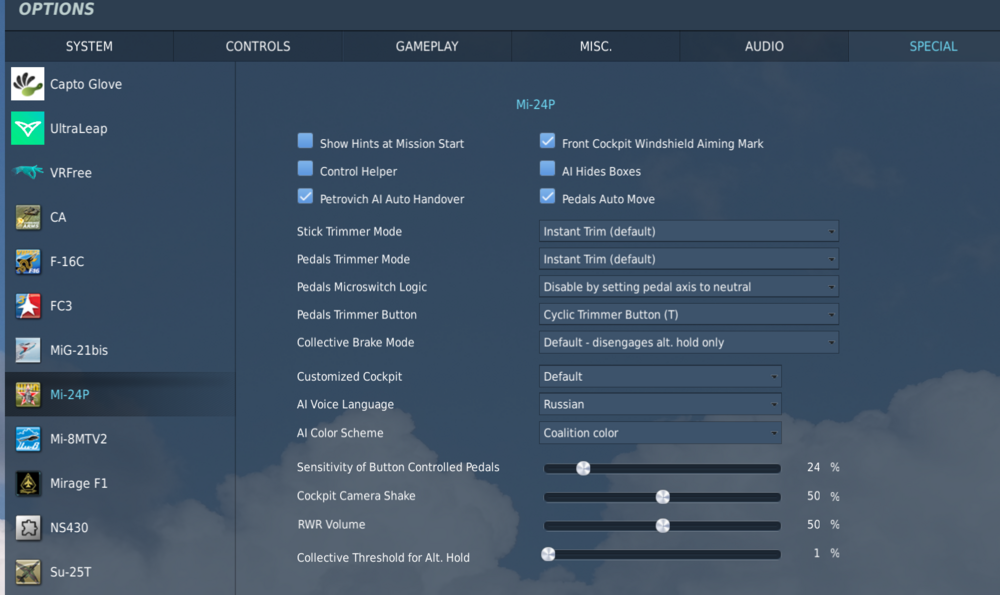The image size is (1000, 595).
Task: Choose the F-16C aircraft icon
Action: tap(28, 261)
